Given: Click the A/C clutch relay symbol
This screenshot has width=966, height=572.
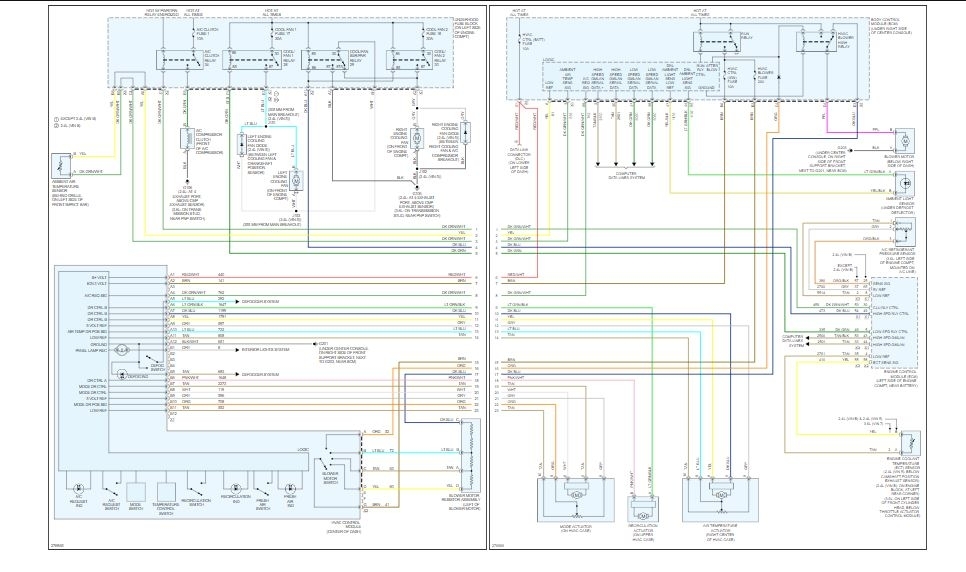Looking at the screenshot, I should tap(180, 60).
